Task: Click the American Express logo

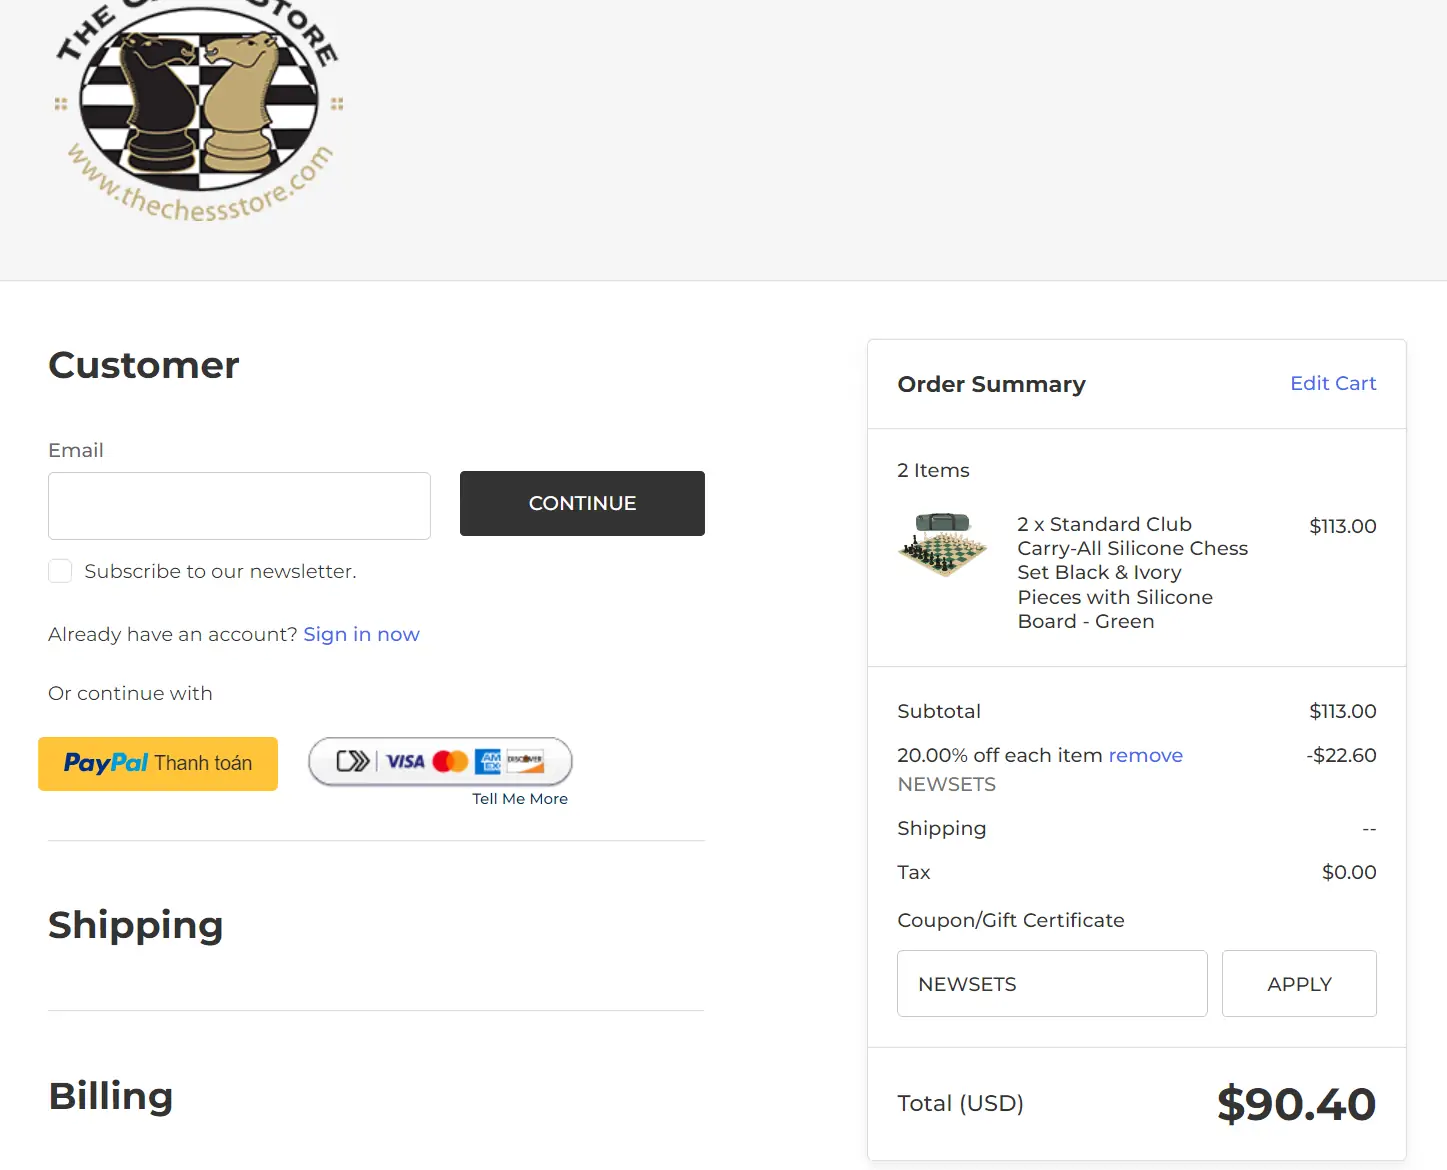Action: click(x=488, y=762)
